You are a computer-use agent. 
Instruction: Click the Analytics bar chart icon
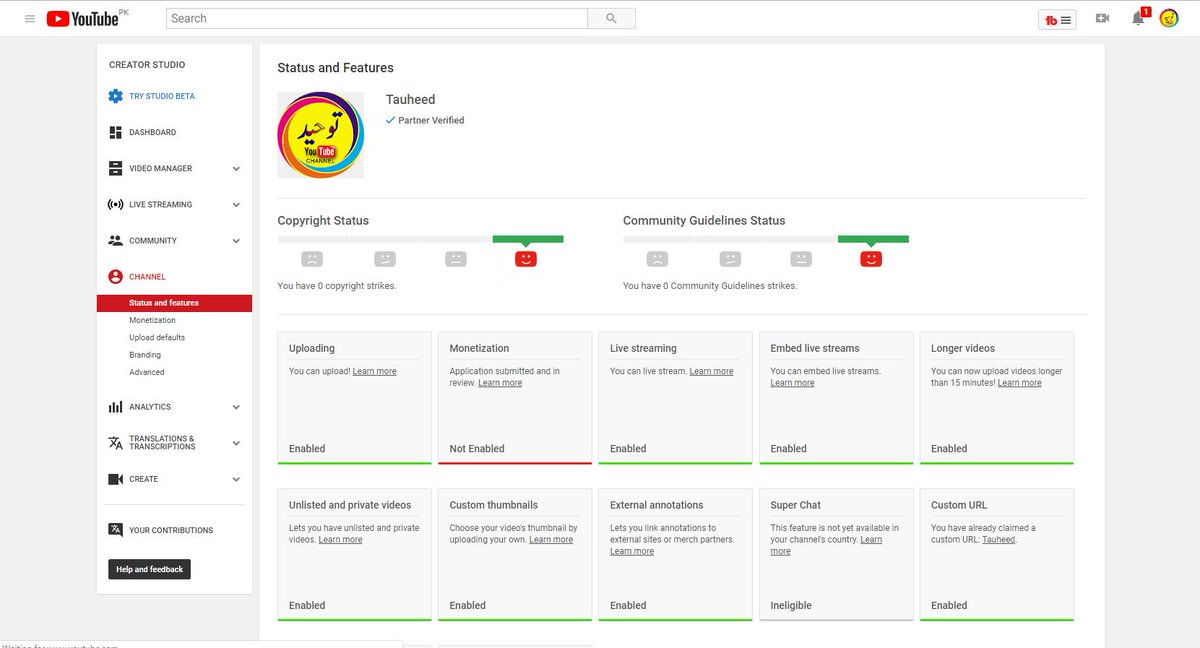pyautogui.click(x=116, y=407)
